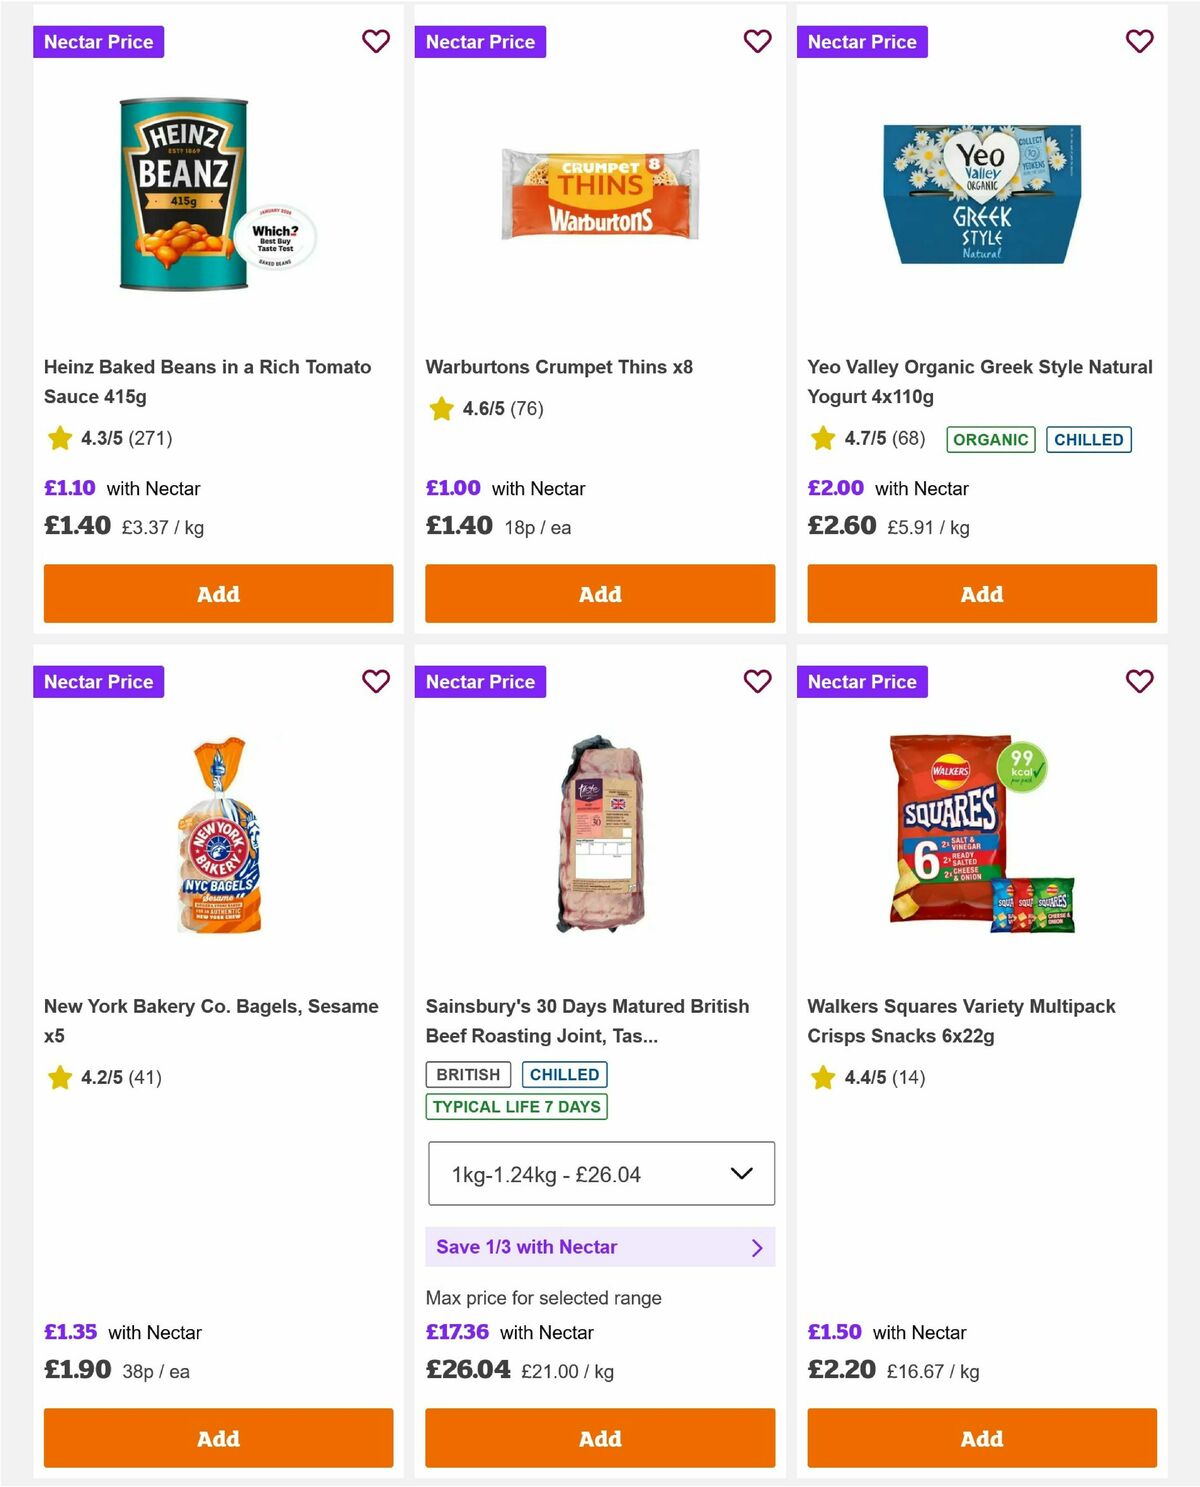Toggle the favorite heart on Walkers Squares crisps
Viewport: 1200px width, 1487px height.
point(1139,681)
